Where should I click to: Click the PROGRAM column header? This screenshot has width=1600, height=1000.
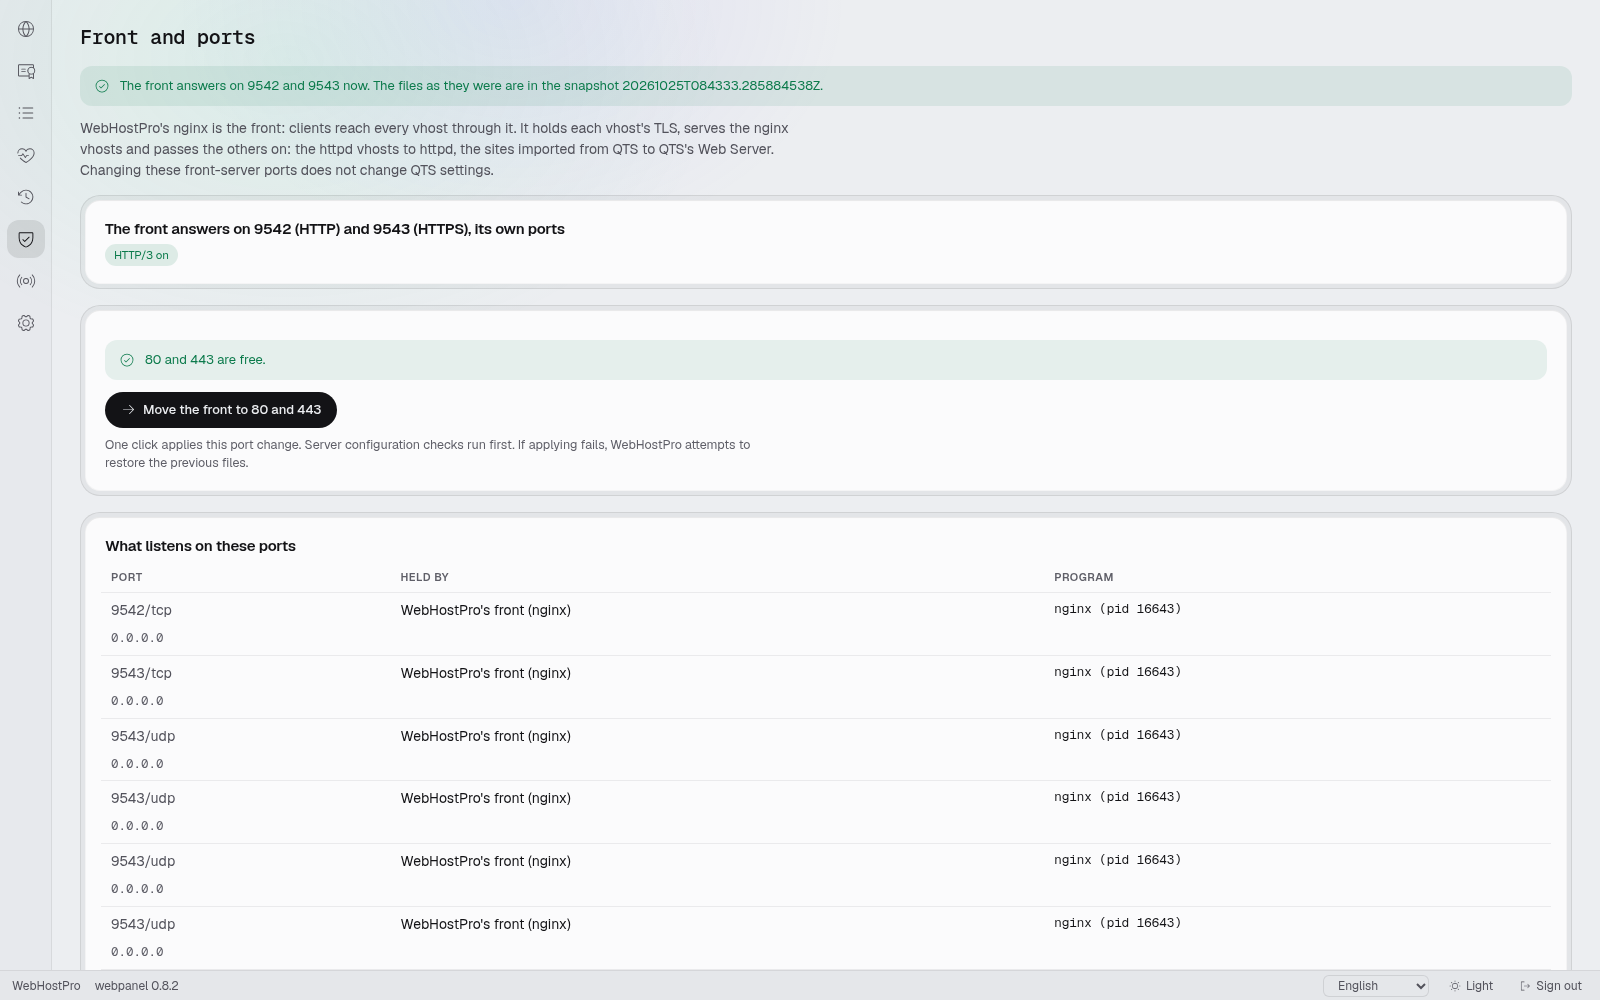[x=1083, y=577]
